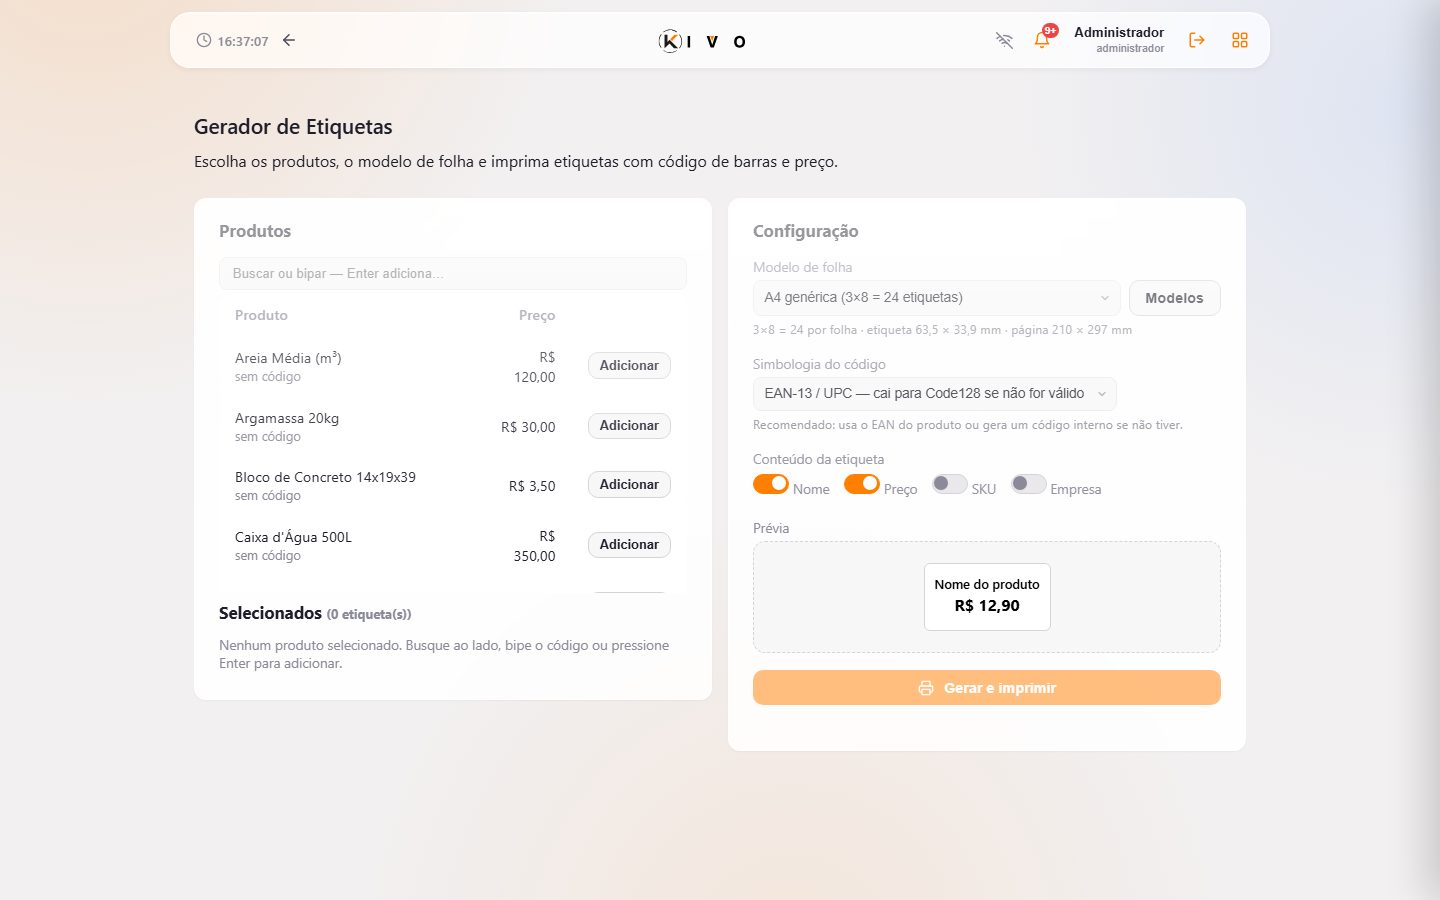Click product name Caixa d'Água 500L
Image resolution: width=1440 pixels, height=900 pixels.
293,537
